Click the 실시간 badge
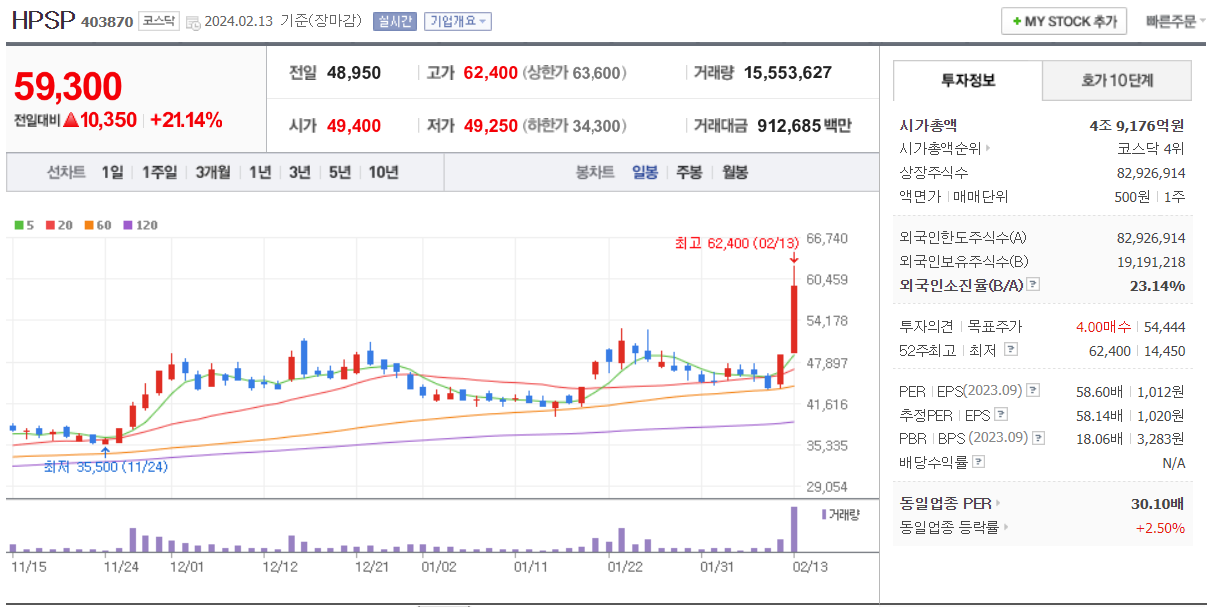 click(x=394, y=21)
